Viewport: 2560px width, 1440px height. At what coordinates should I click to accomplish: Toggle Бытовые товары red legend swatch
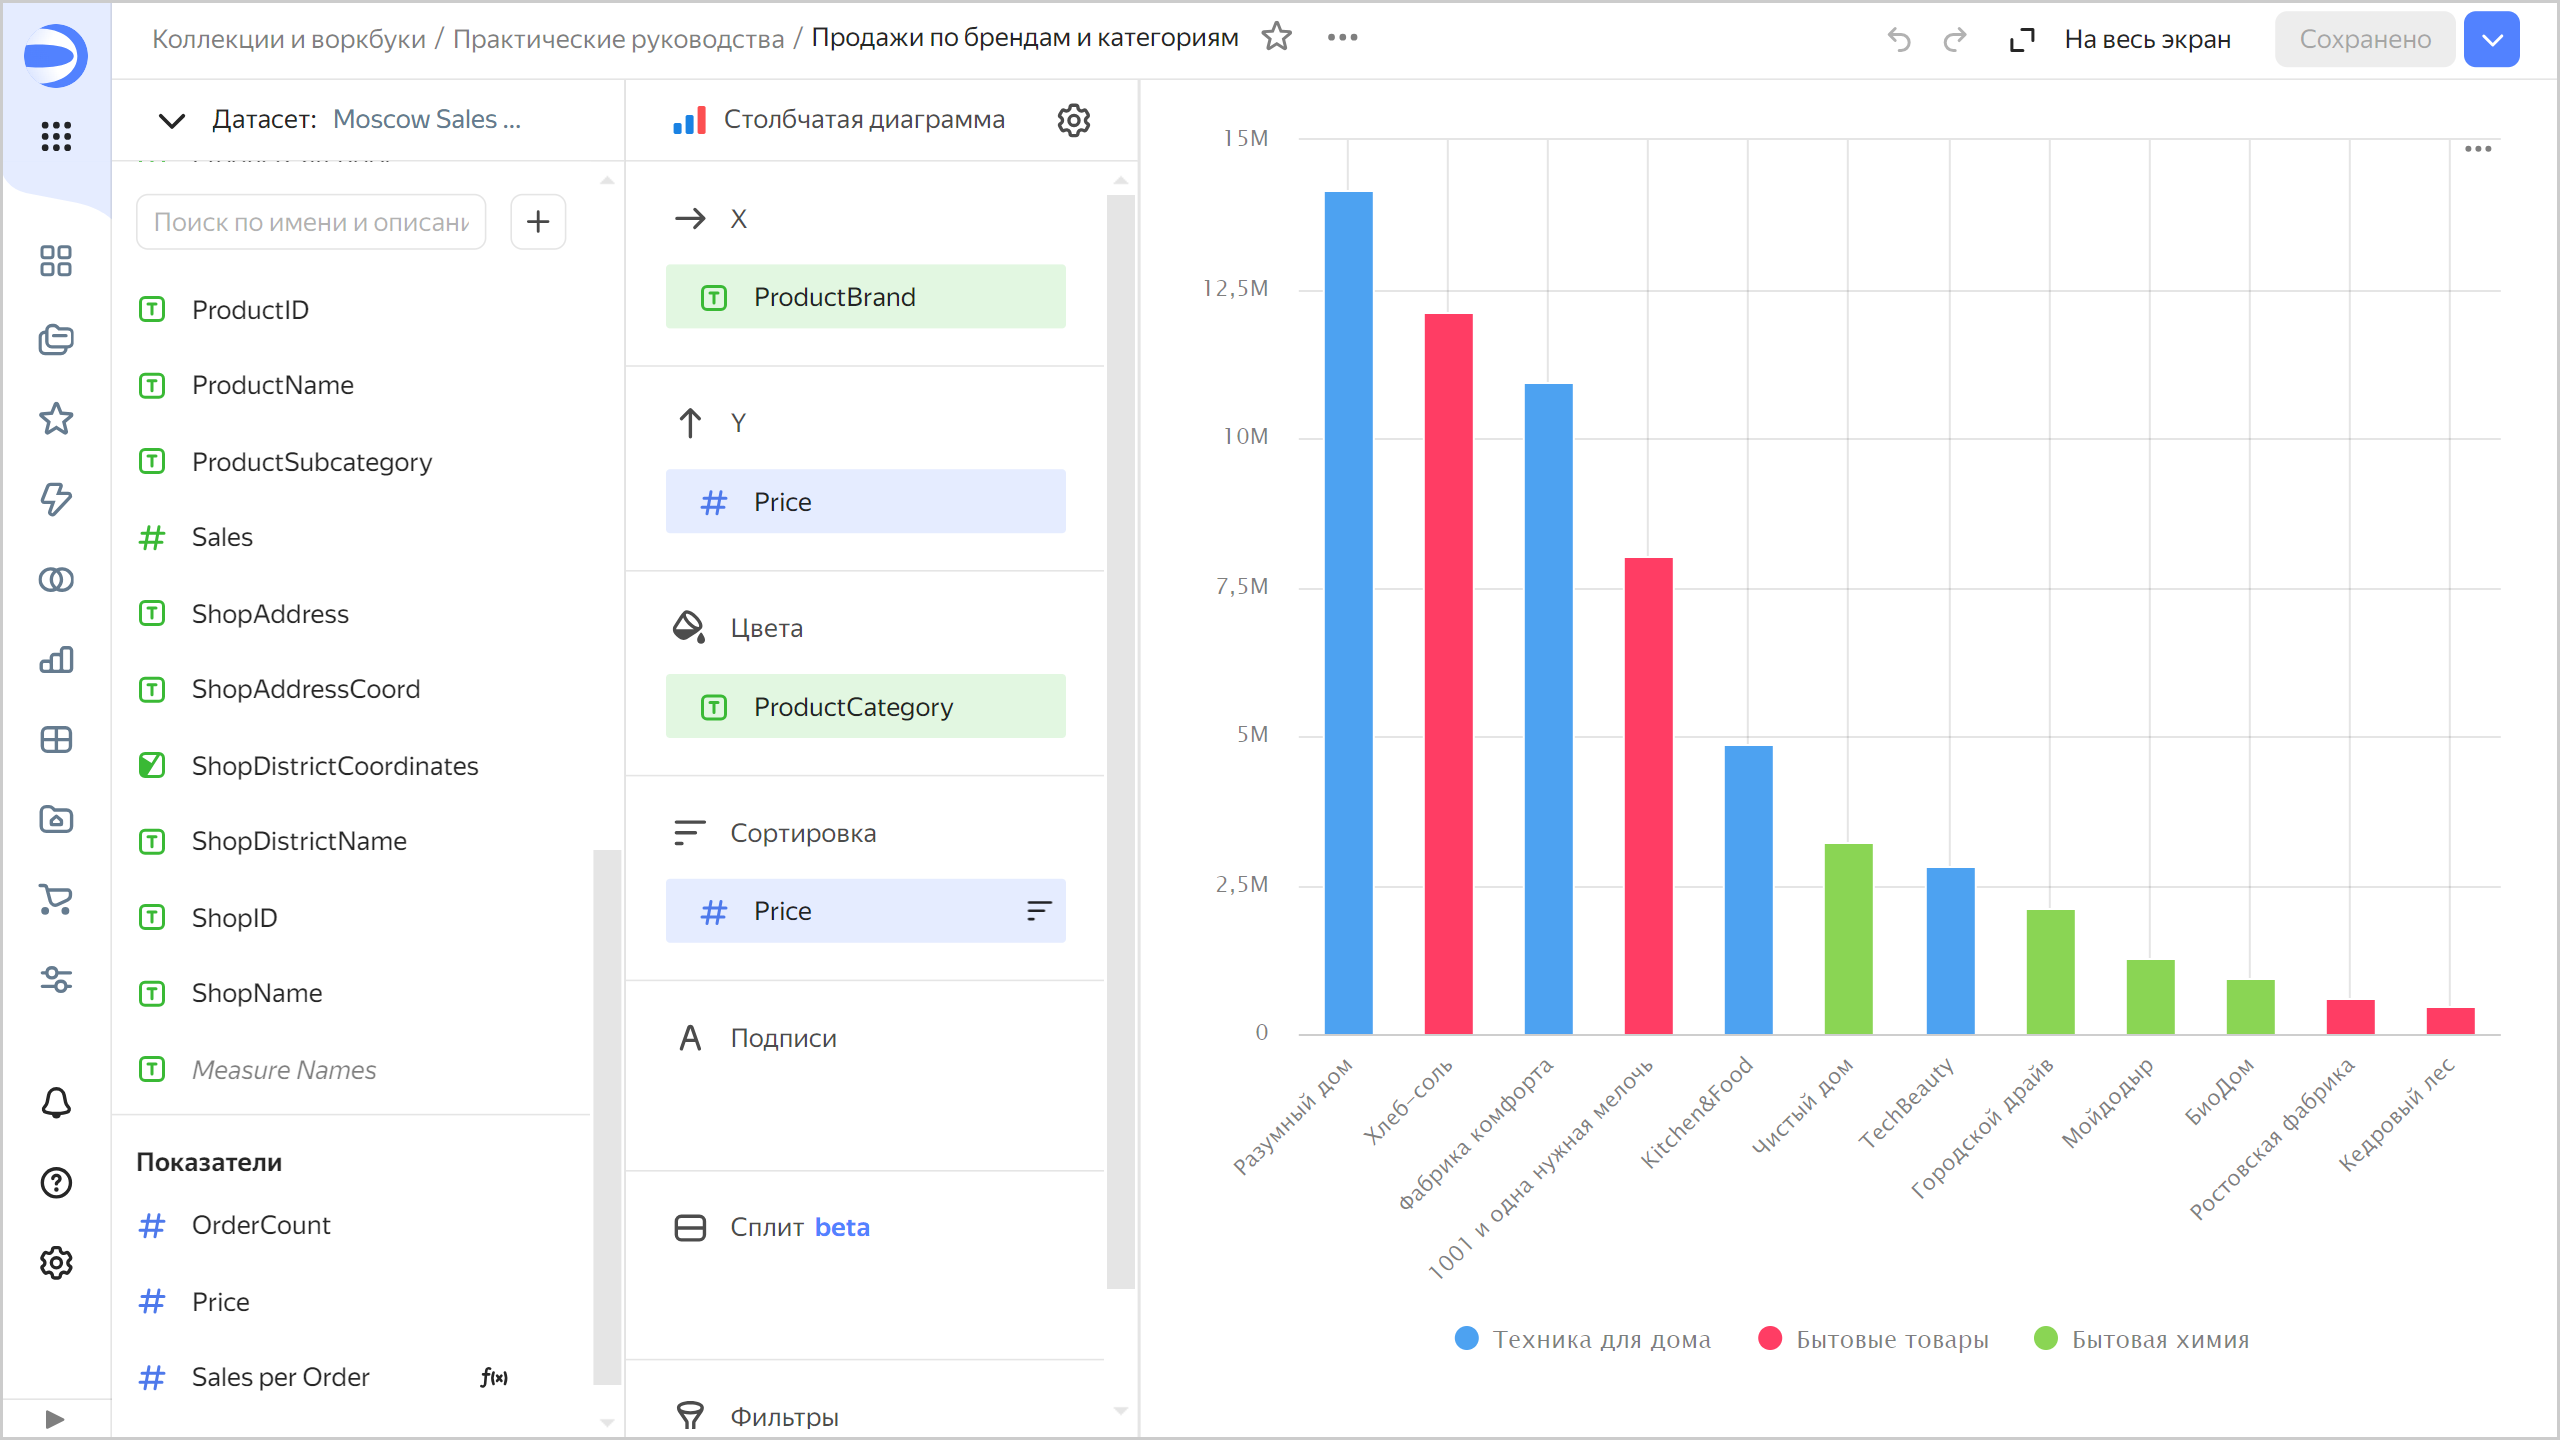(x=1770, y=1338)
